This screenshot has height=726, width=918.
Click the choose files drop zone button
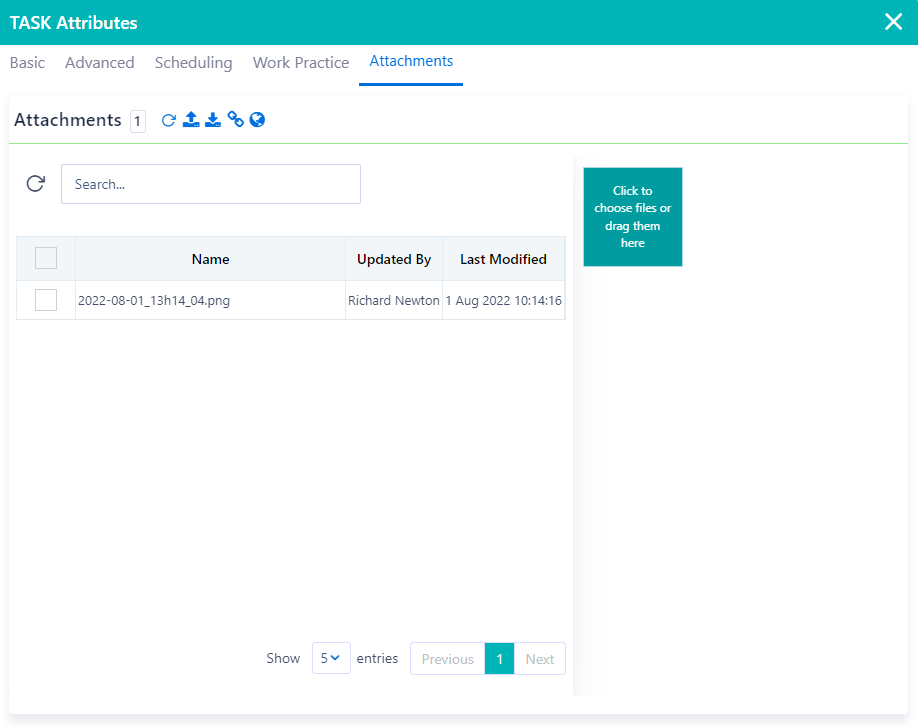pyautogui.click(x=632, y=217)
